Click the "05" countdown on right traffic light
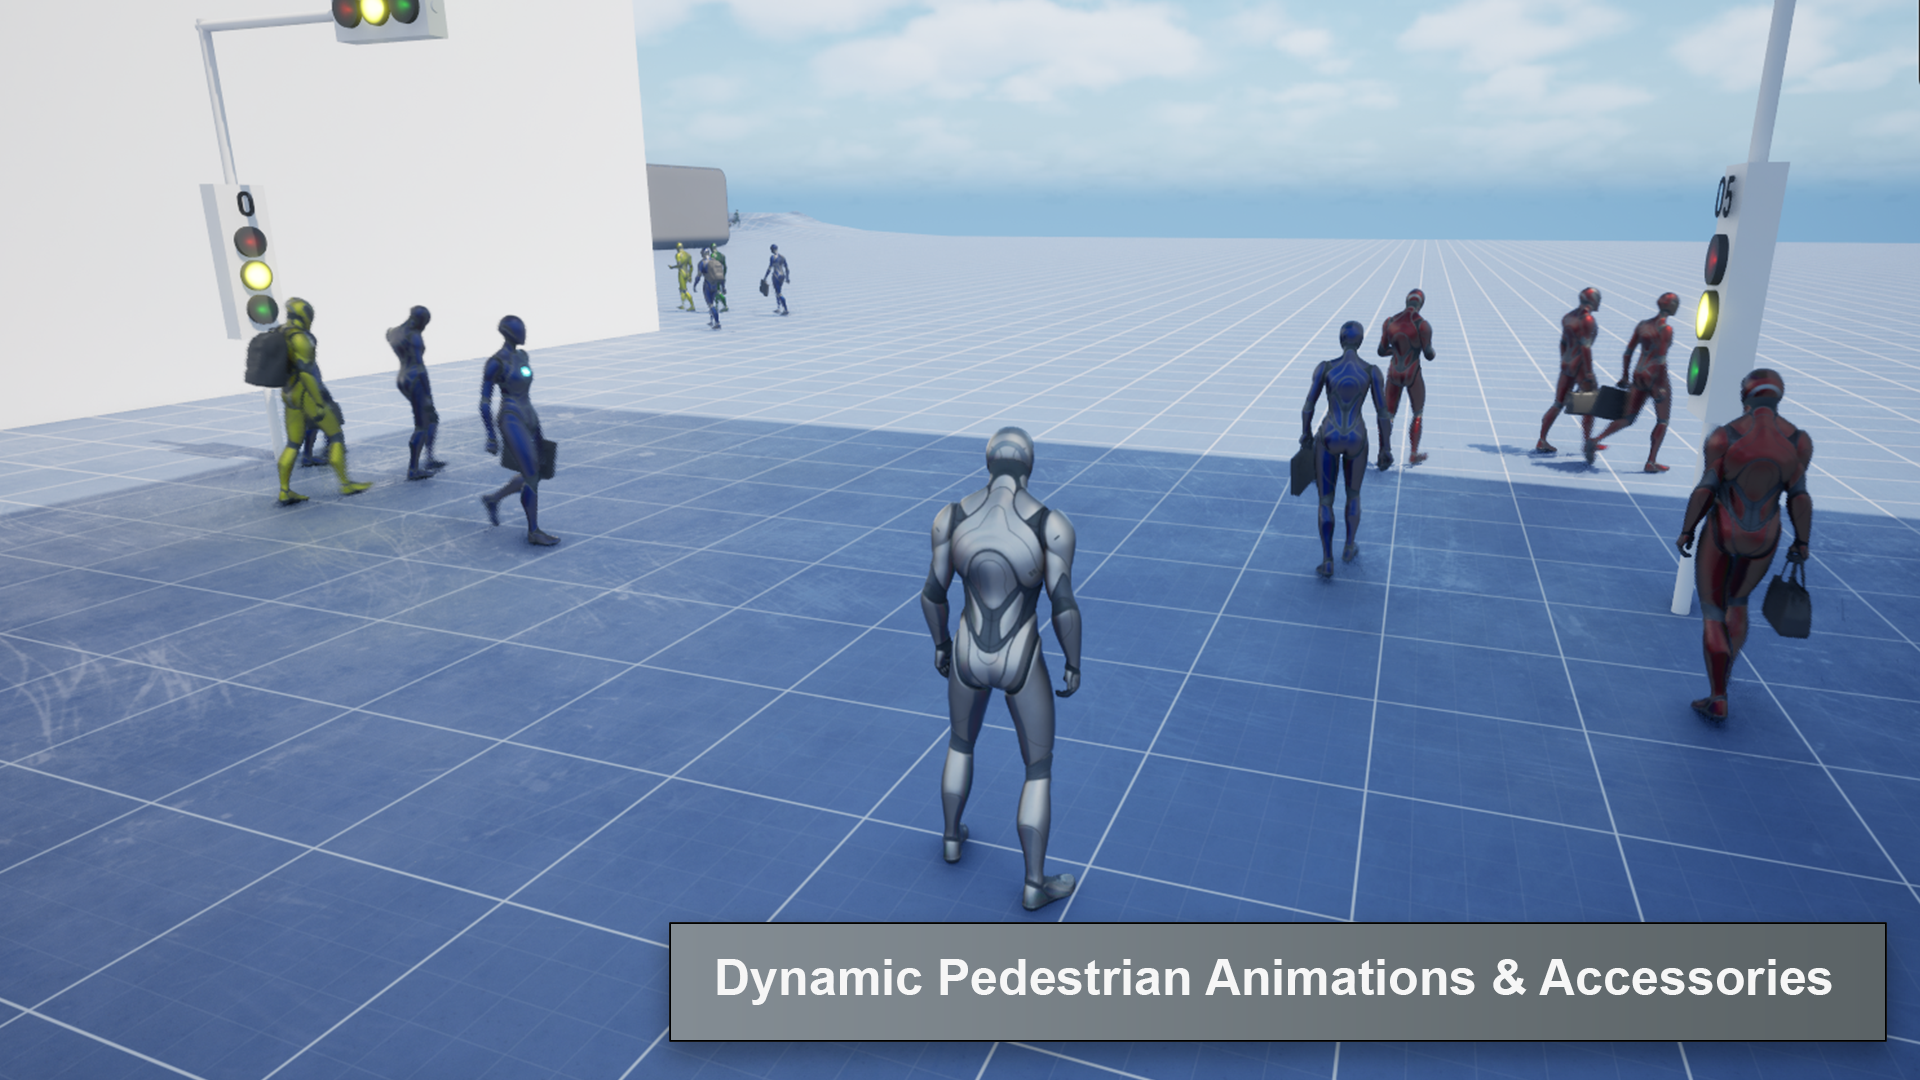The image size is (1920, 1080). click(x=1724, y=196)
